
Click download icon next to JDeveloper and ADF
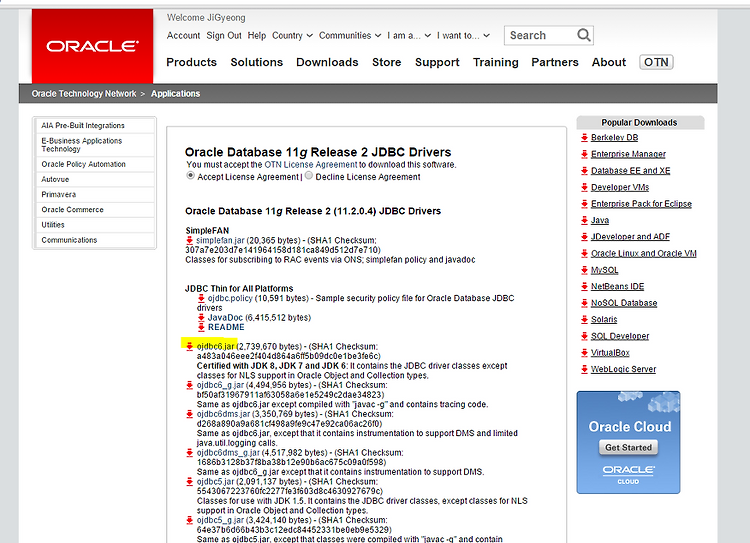[584, 237]
